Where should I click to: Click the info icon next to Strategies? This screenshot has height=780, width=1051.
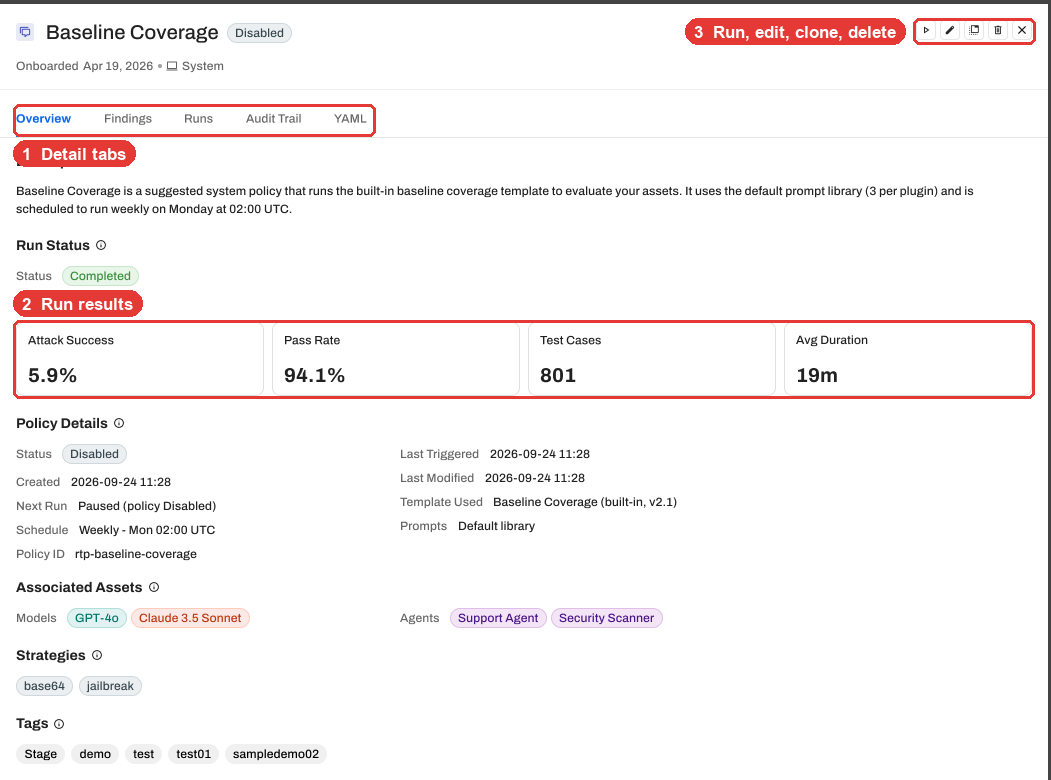point(97,655)
